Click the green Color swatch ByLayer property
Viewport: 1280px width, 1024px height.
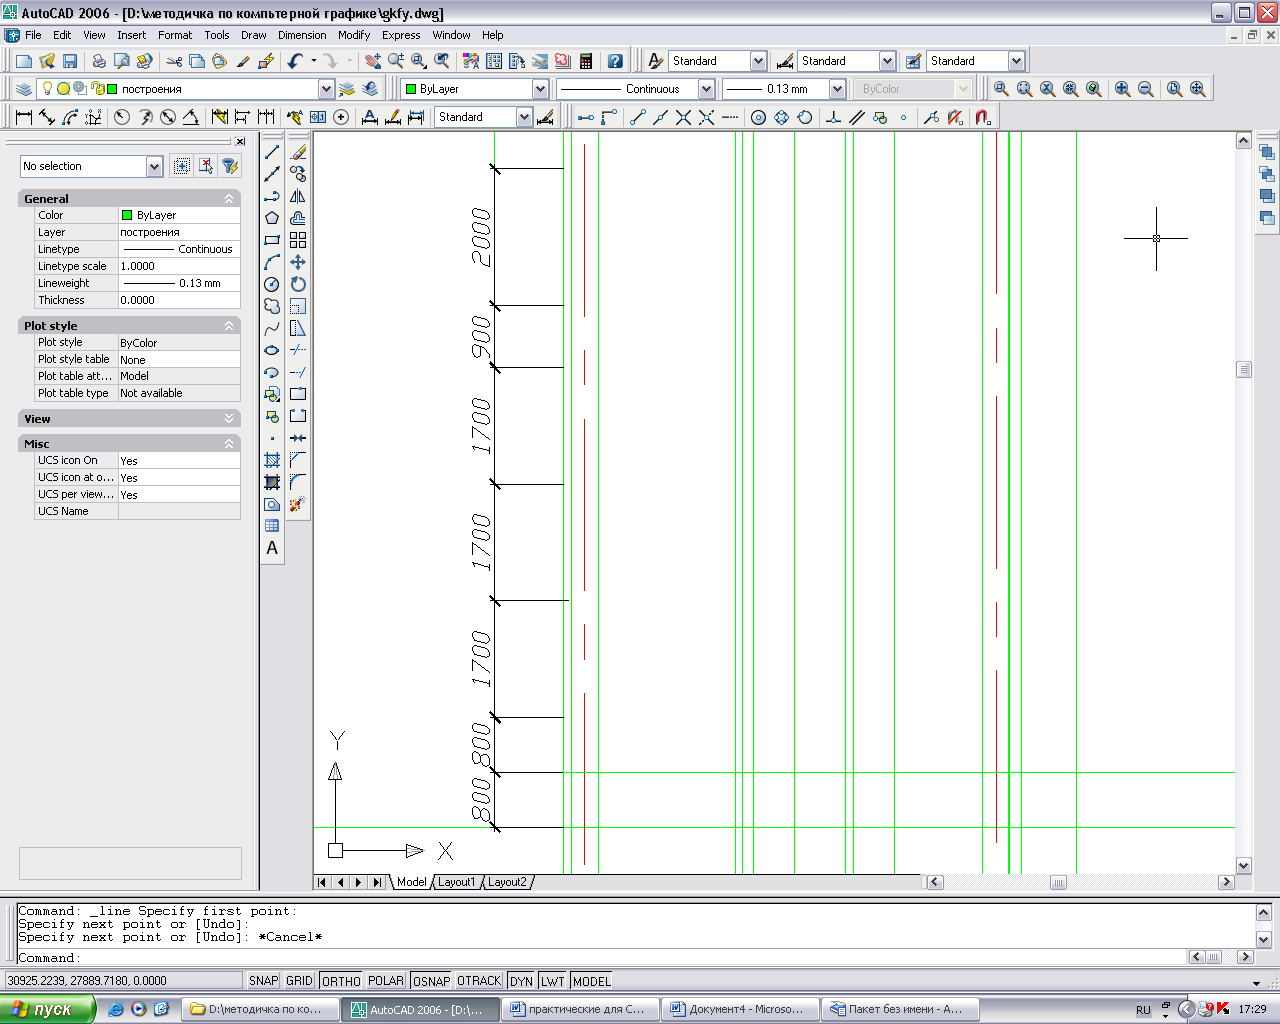pyautogui.click(x=127, y=215)
